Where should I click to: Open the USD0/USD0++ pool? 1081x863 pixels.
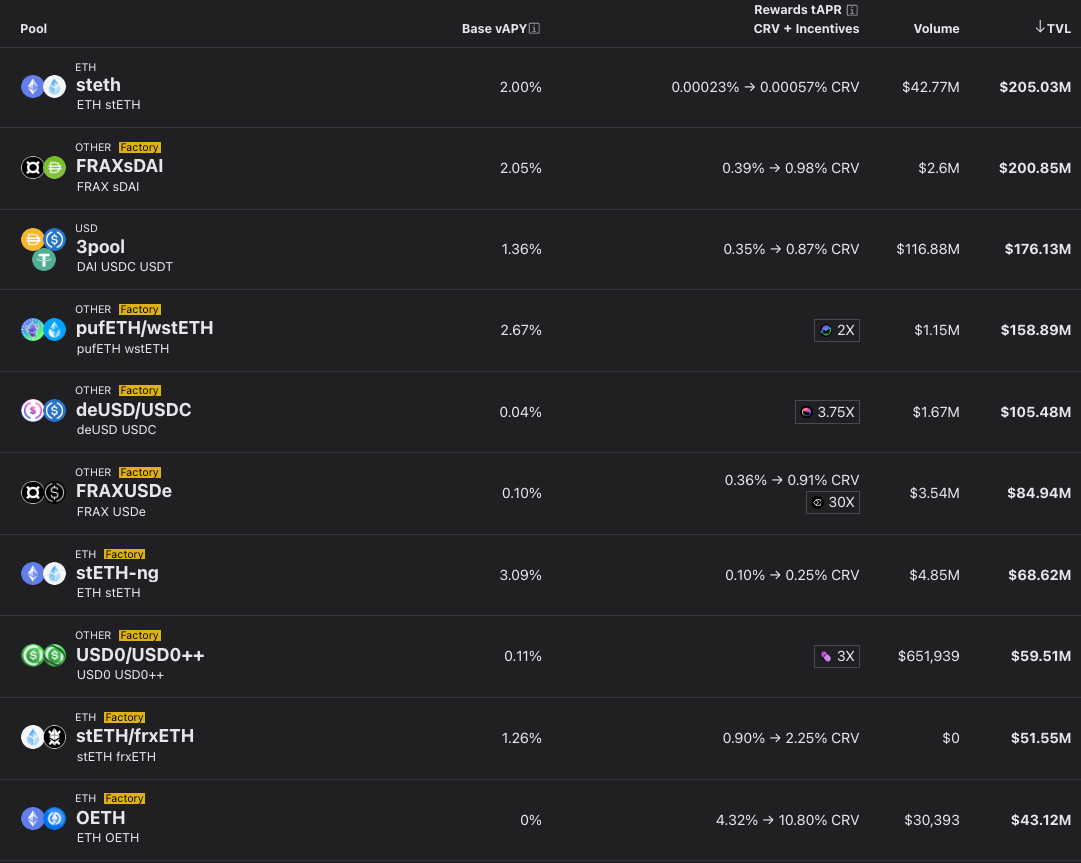(x=140, y=655)
